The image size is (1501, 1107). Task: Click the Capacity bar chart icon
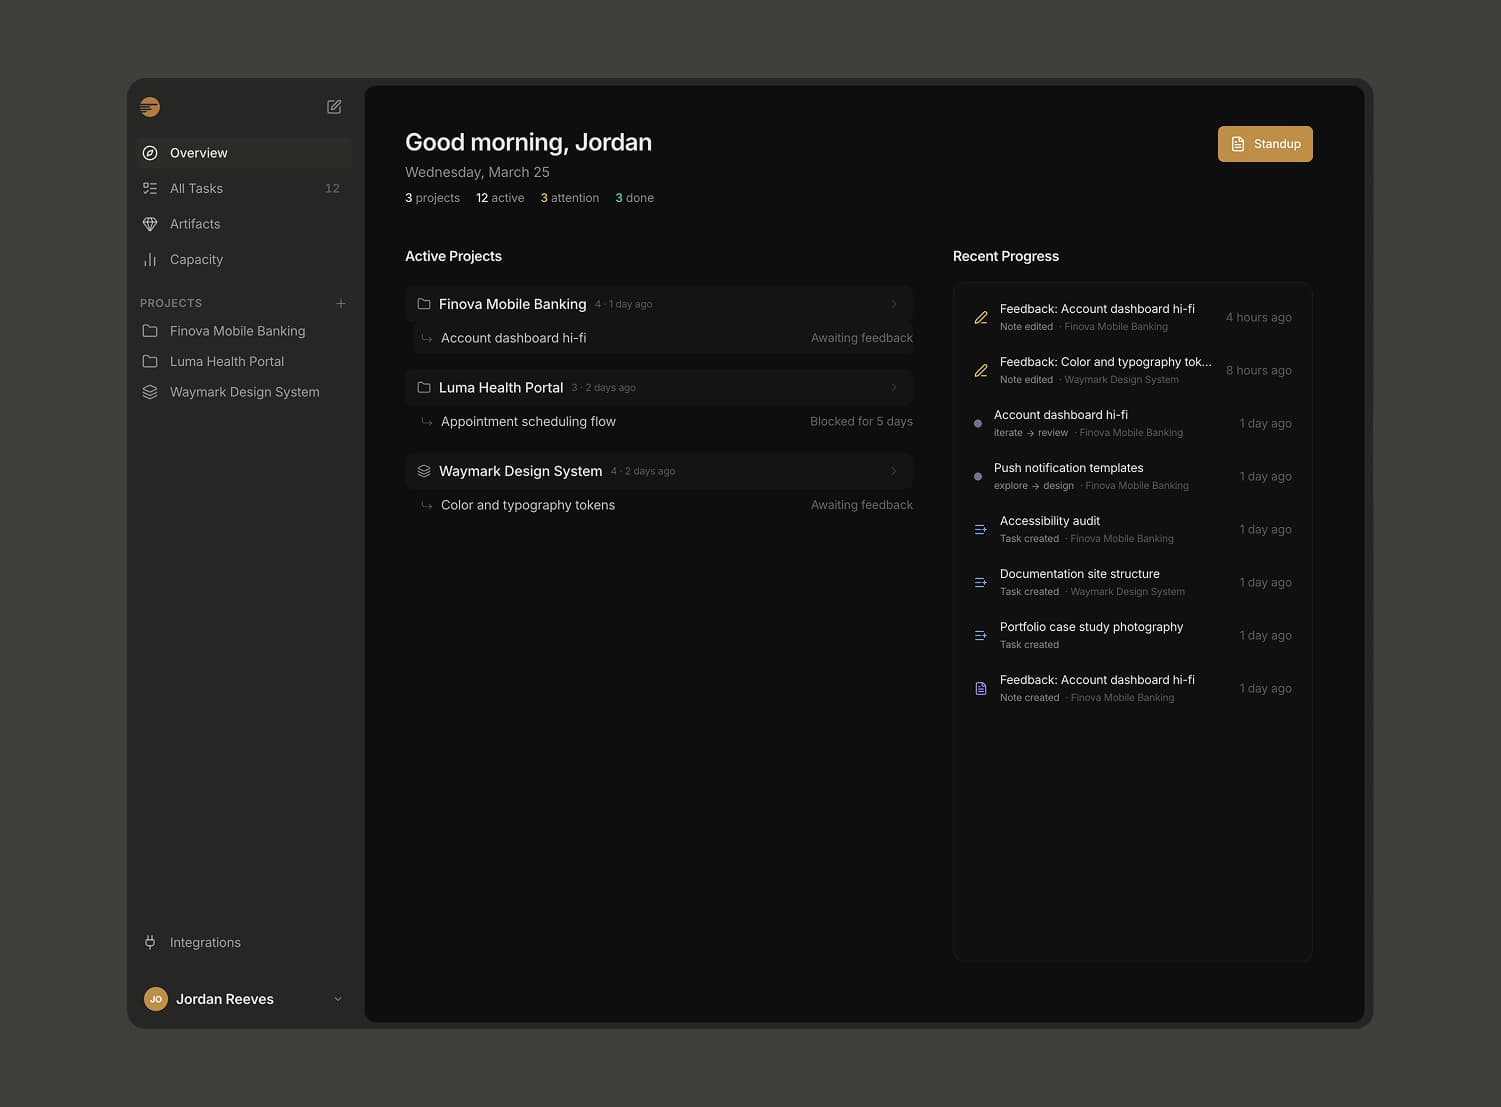[150, 259]
